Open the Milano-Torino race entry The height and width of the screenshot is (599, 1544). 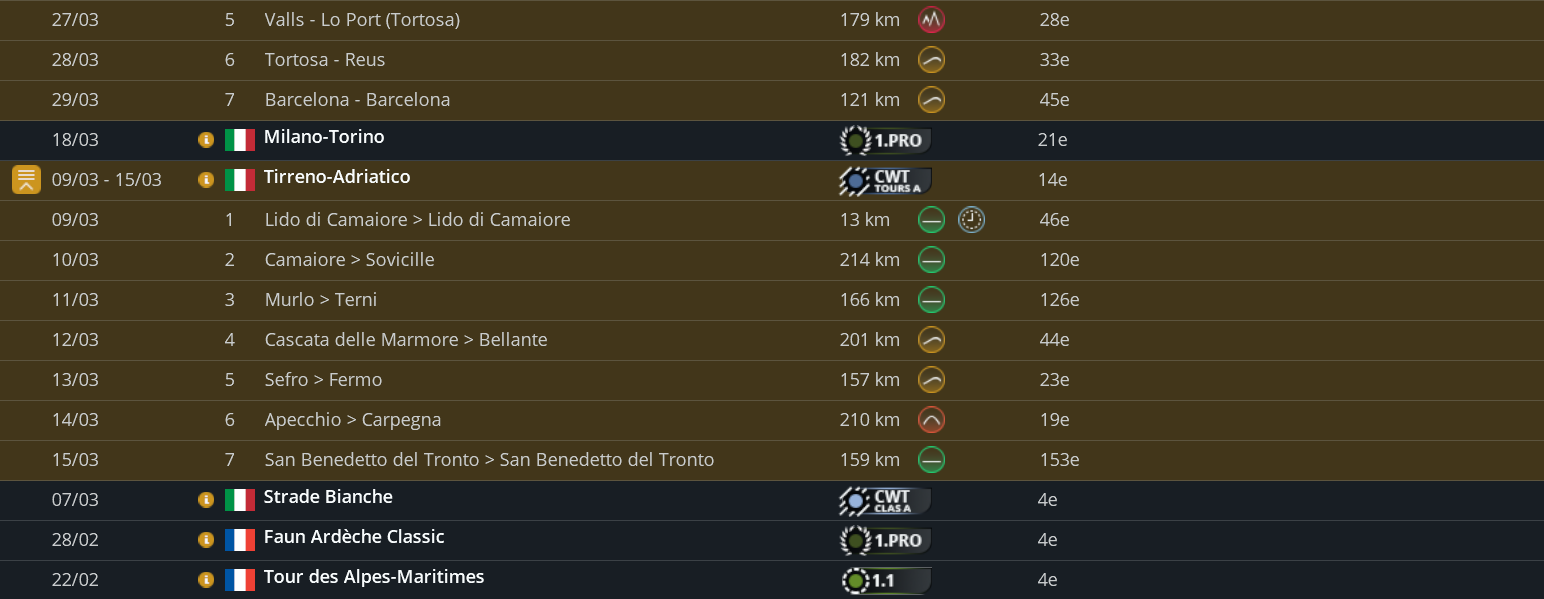324,137
